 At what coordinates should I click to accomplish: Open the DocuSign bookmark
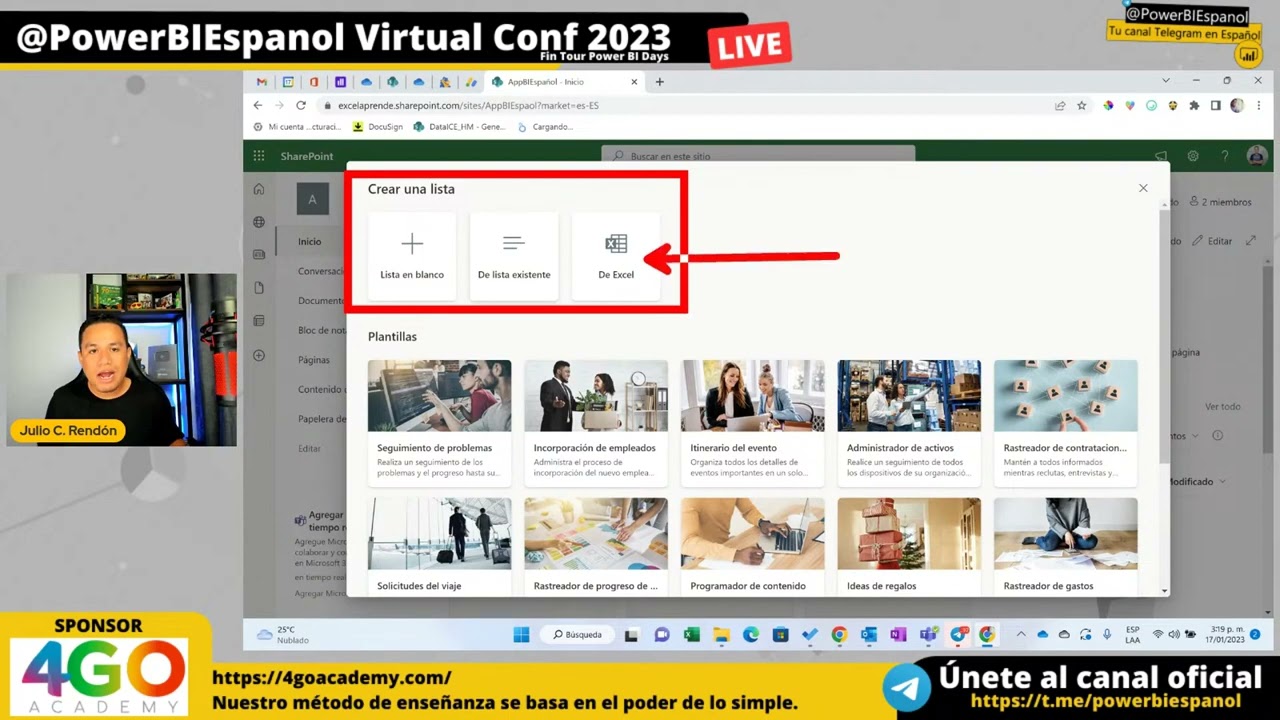(378, 127)
